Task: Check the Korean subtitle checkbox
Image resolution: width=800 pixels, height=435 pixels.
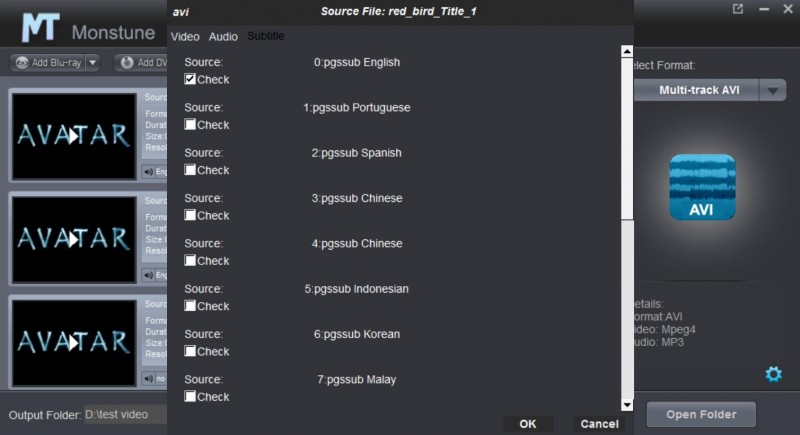Action: tap(190, 351)
